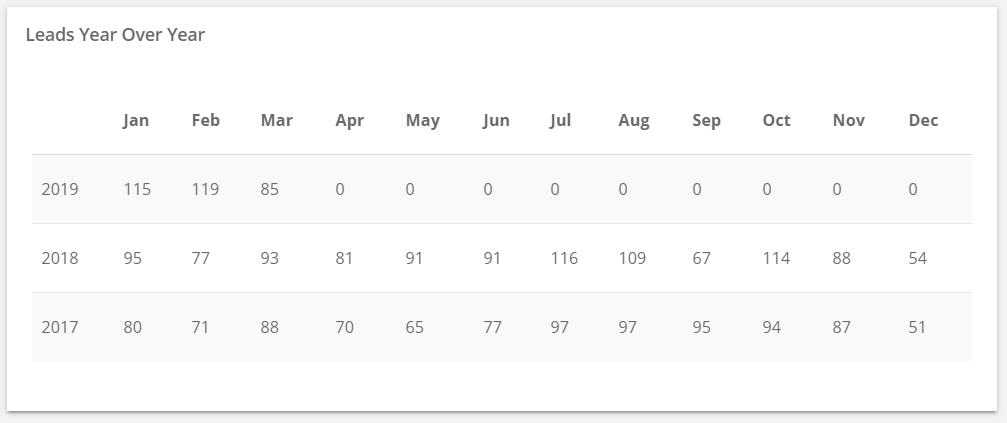This screenshot has height=423, width=1007.
Task: Click the 2019 January value 115
Action: (137, 189)
